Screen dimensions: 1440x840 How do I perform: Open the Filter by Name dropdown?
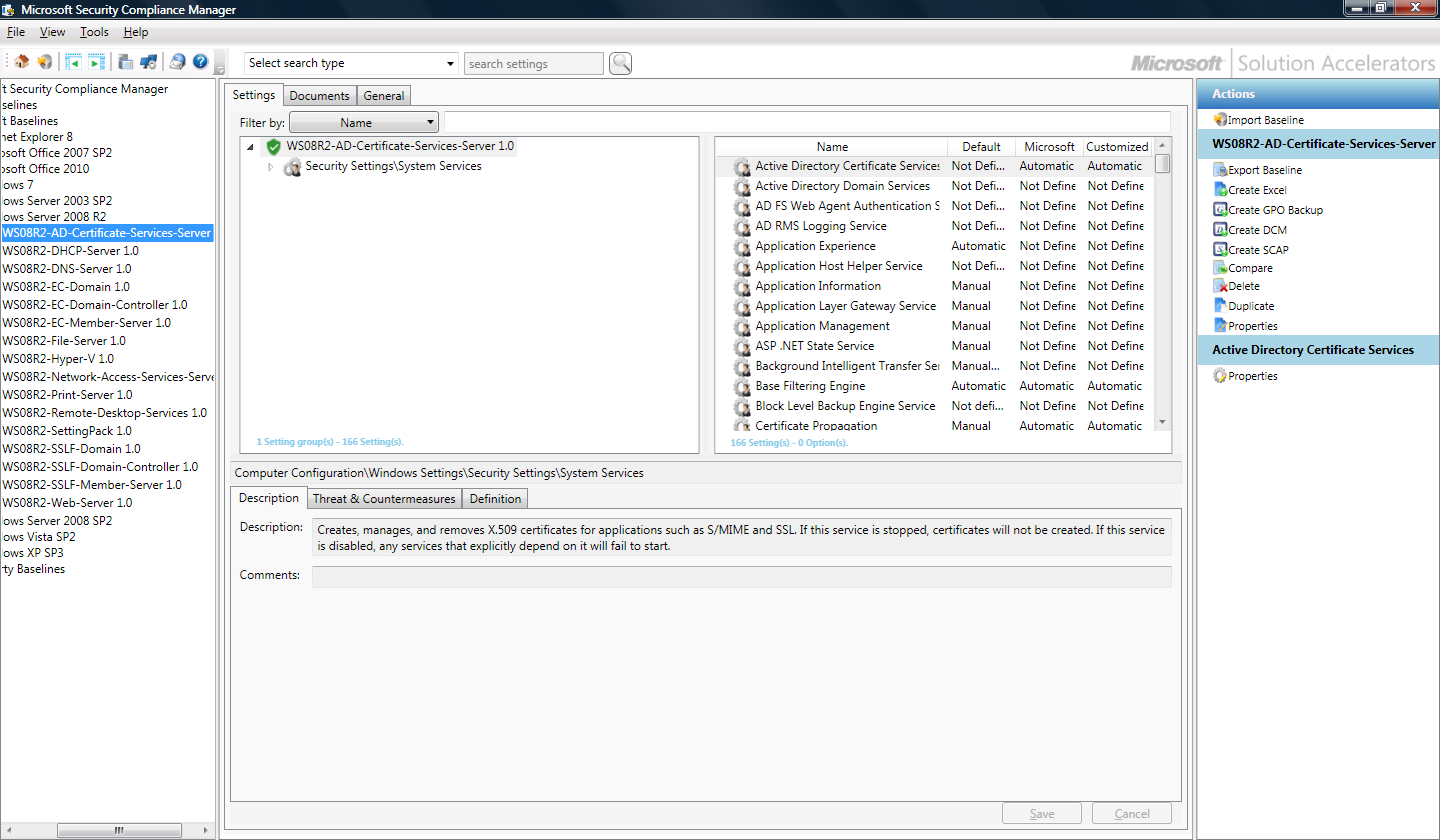pyautogui.click(x=364, y=123)
